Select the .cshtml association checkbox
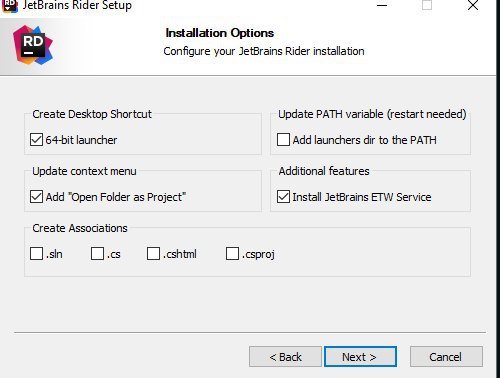The image size is (500, 378). 153,254
